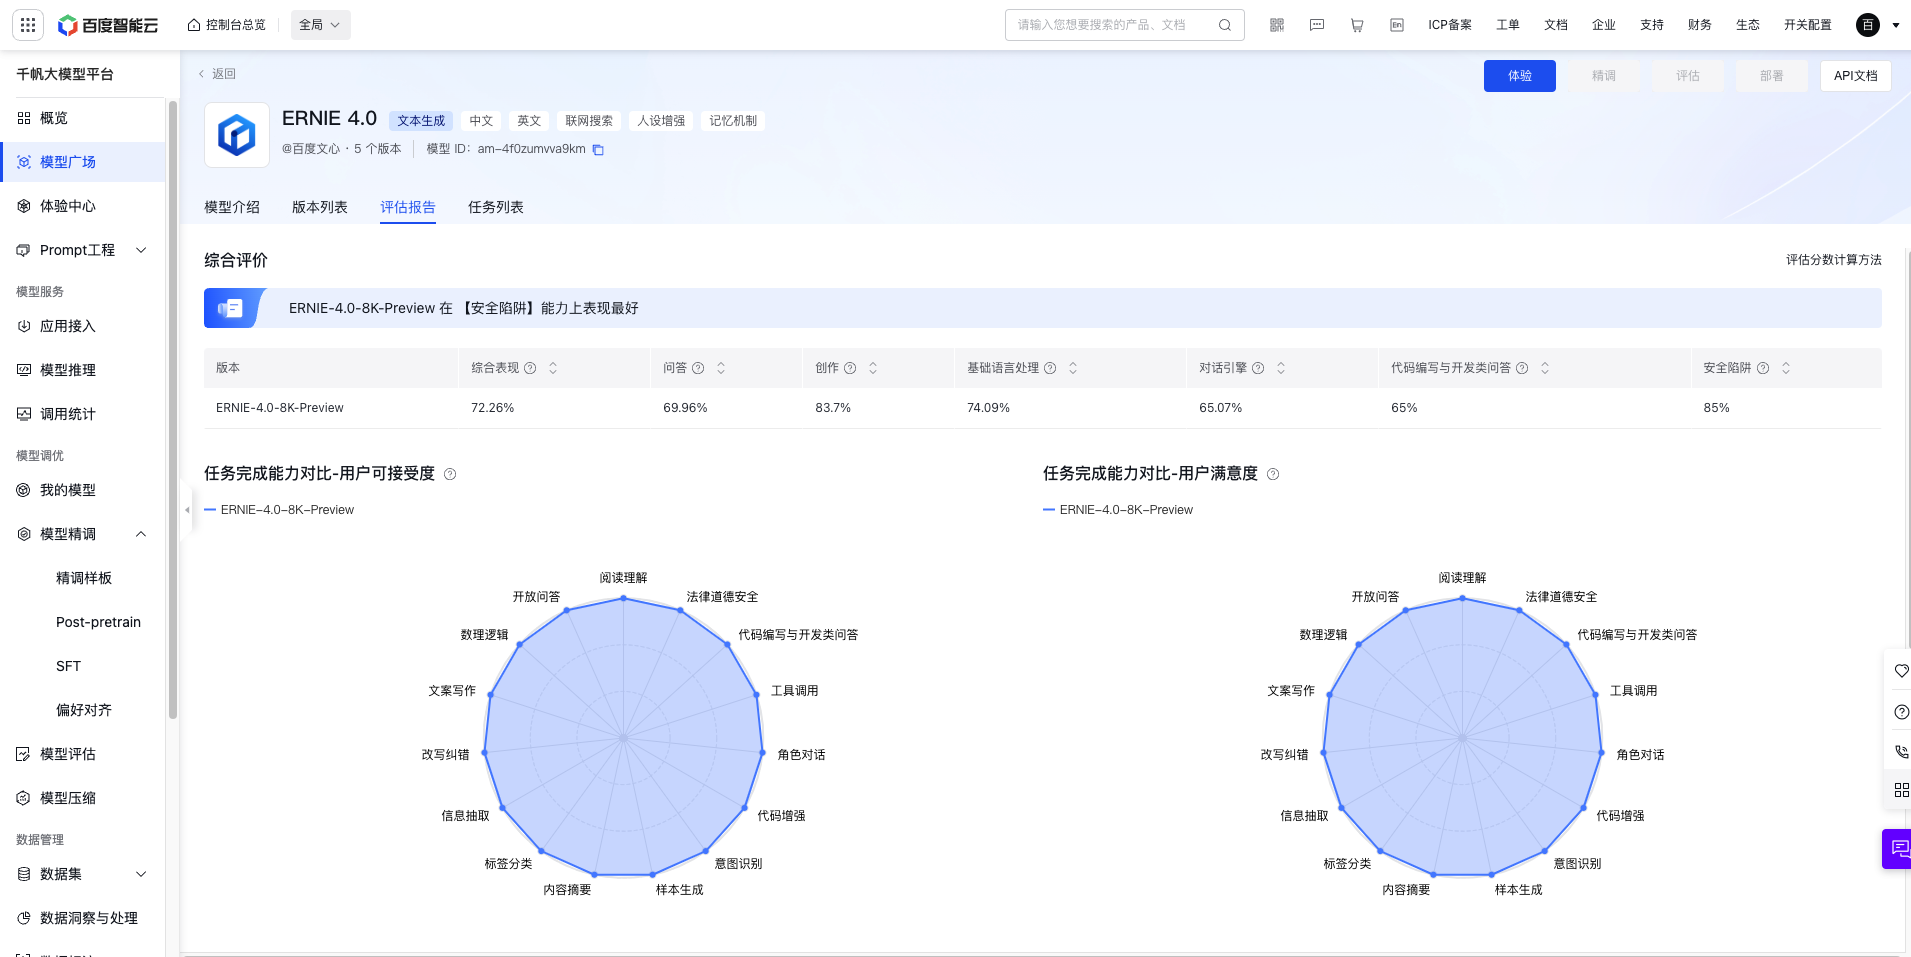Copy the model ID icon
The image size is (1911, 957).
[598, 150]
